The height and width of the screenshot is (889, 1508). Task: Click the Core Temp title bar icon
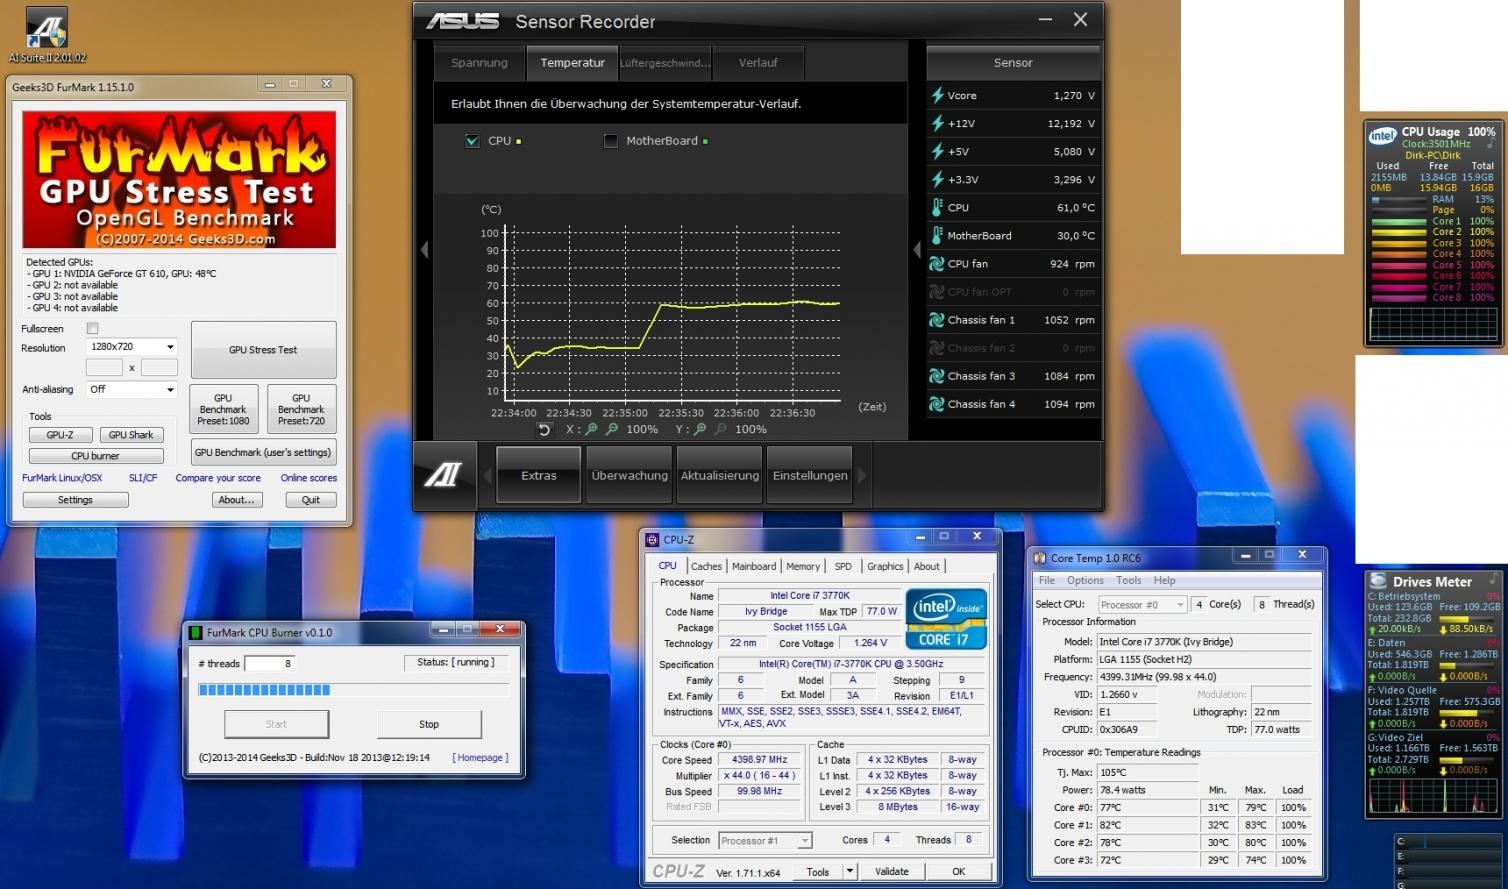(x=1041, y=558)
